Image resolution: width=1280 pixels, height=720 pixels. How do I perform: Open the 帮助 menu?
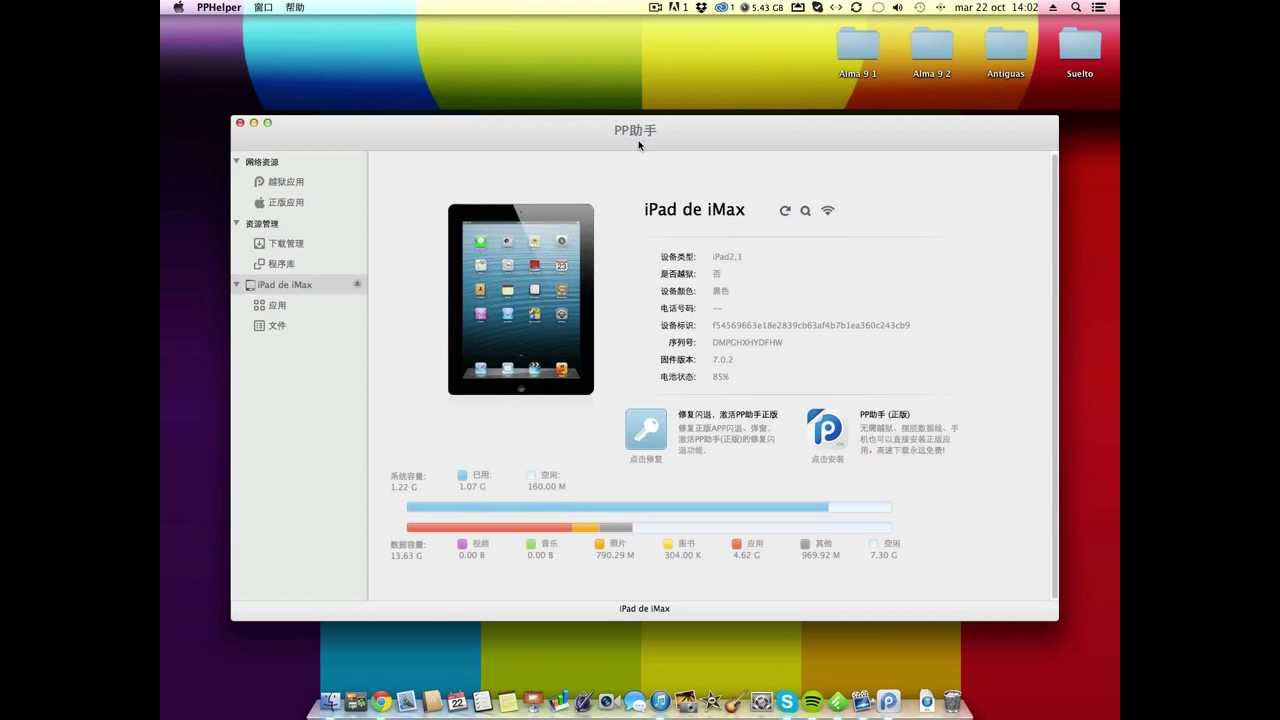[295, 7]
